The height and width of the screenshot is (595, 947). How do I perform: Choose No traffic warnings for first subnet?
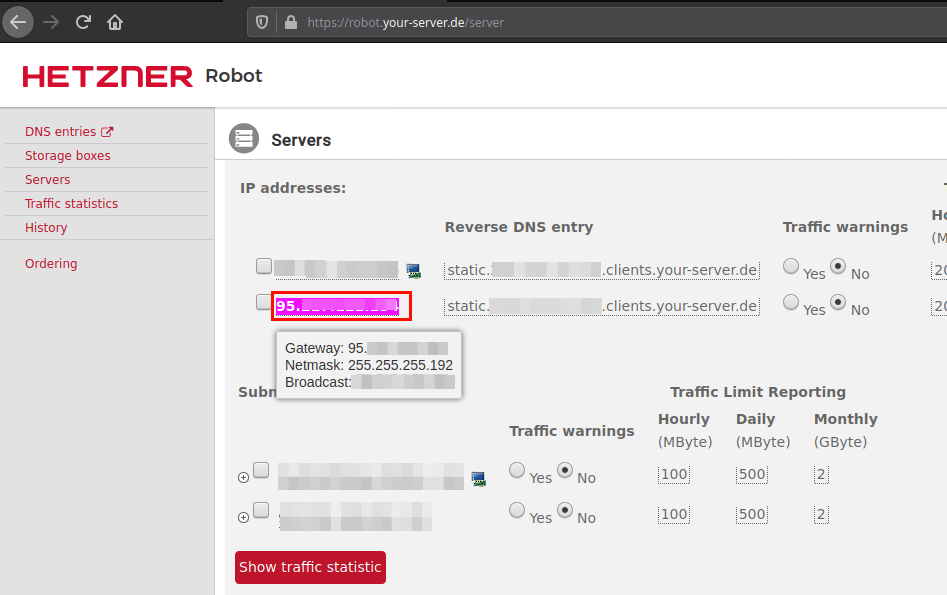[565, 470]
